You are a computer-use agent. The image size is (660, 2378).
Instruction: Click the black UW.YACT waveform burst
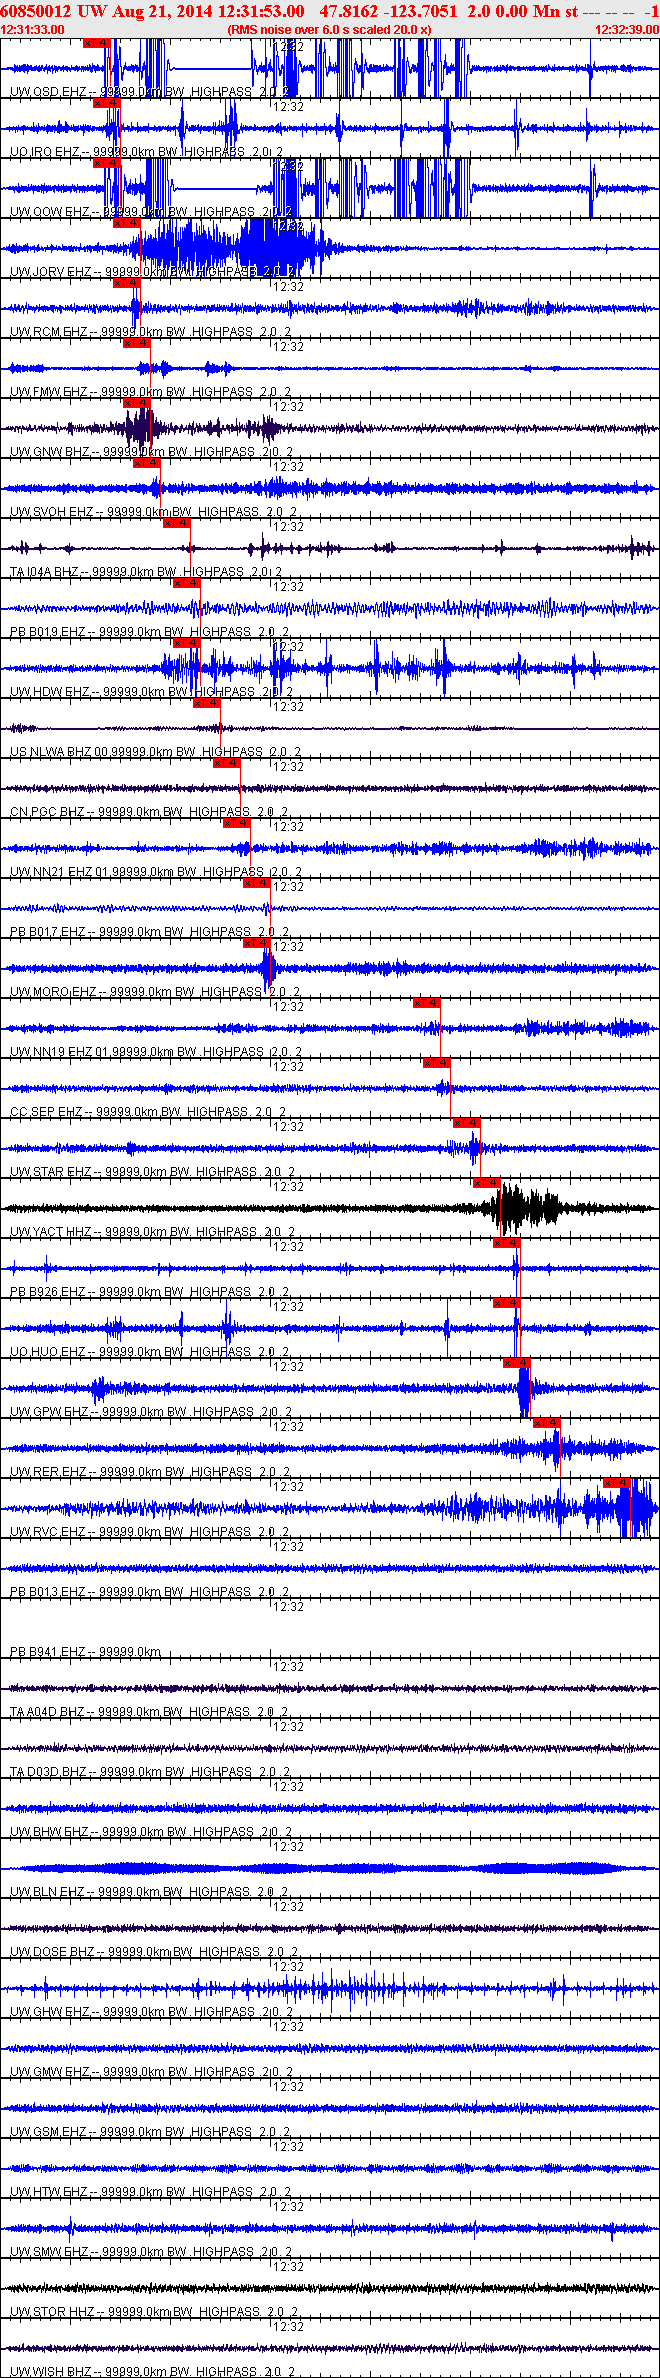pyautogui.click(x=524, y=1208)
